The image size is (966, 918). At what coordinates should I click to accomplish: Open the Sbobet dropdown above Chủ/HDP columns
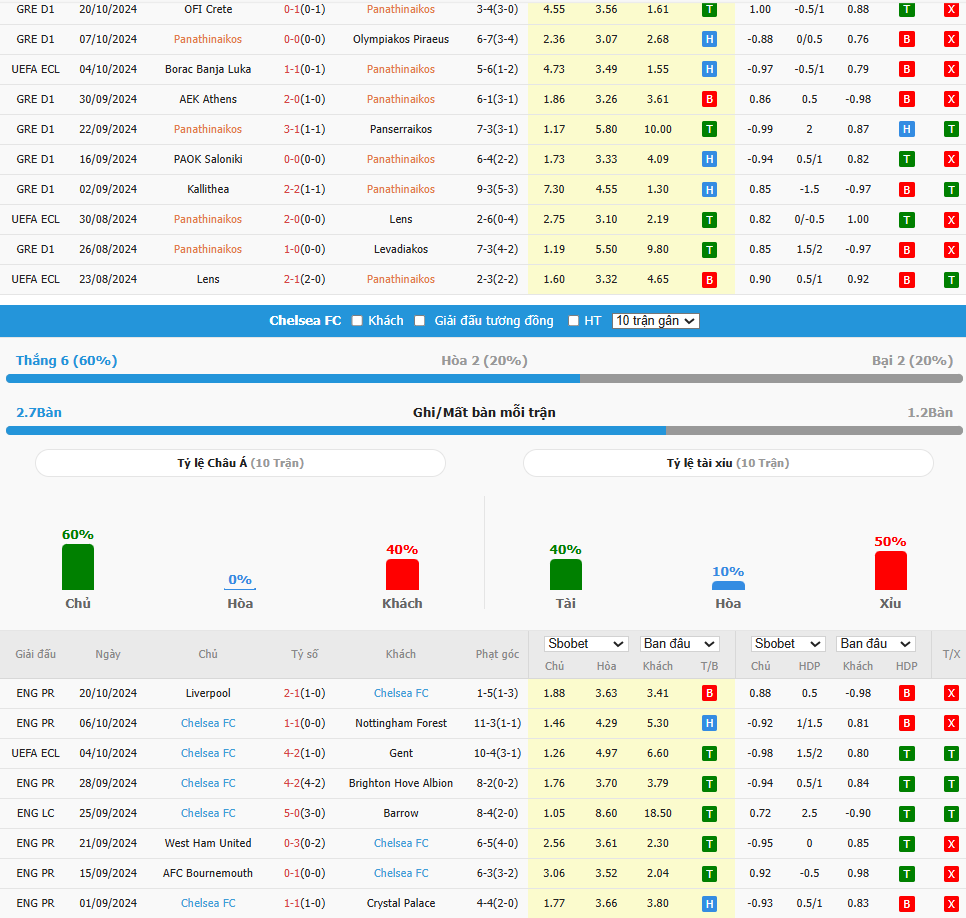pyautogui.click(x=788, y=644)
